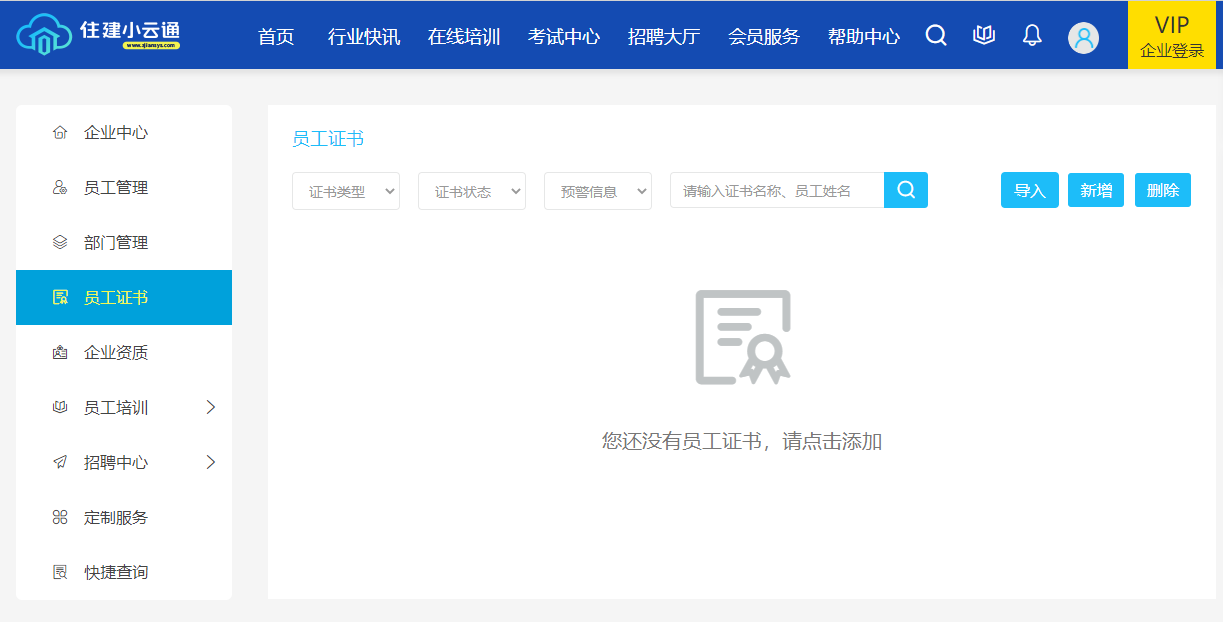Screen dimensions: 1223x622
Task: Open the 证书状态 dropdown
Action: pyautogui.click(x=472, y=191)
